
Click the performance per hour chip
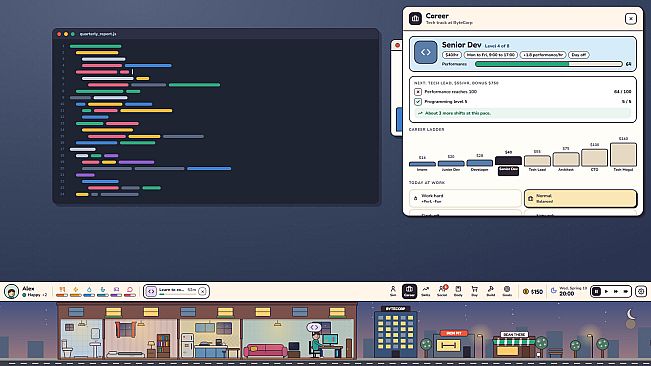pyautogui.click(x=543, y=55)
